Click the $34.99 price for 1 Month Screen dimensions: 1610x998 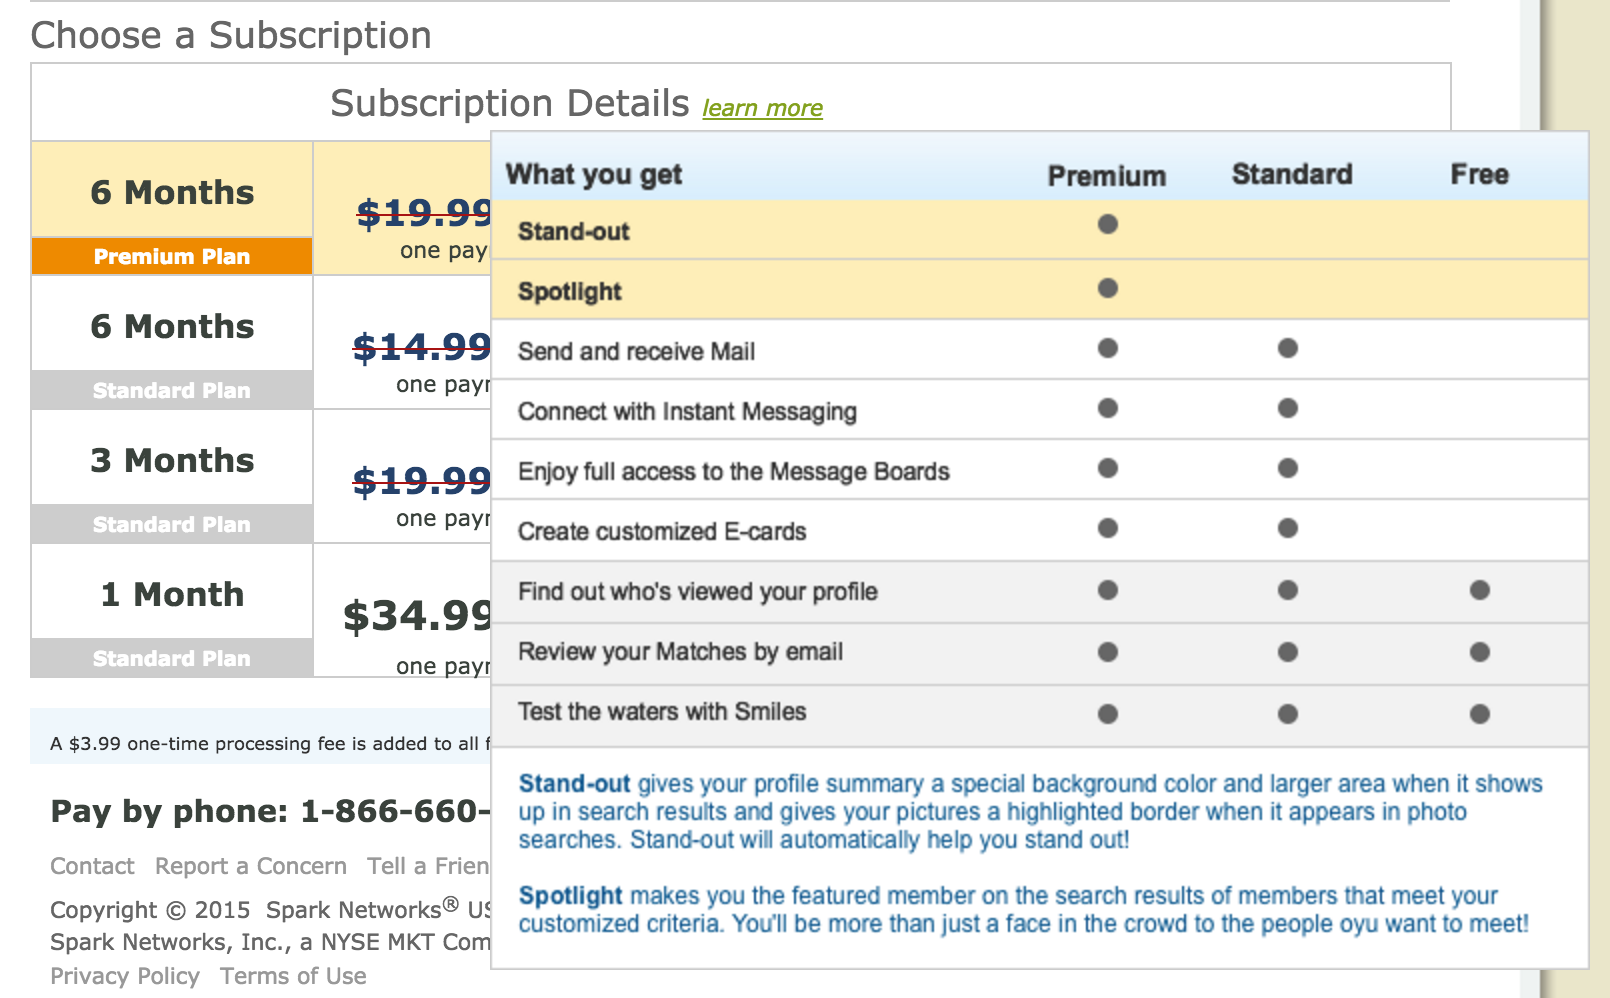coord(417,616)
